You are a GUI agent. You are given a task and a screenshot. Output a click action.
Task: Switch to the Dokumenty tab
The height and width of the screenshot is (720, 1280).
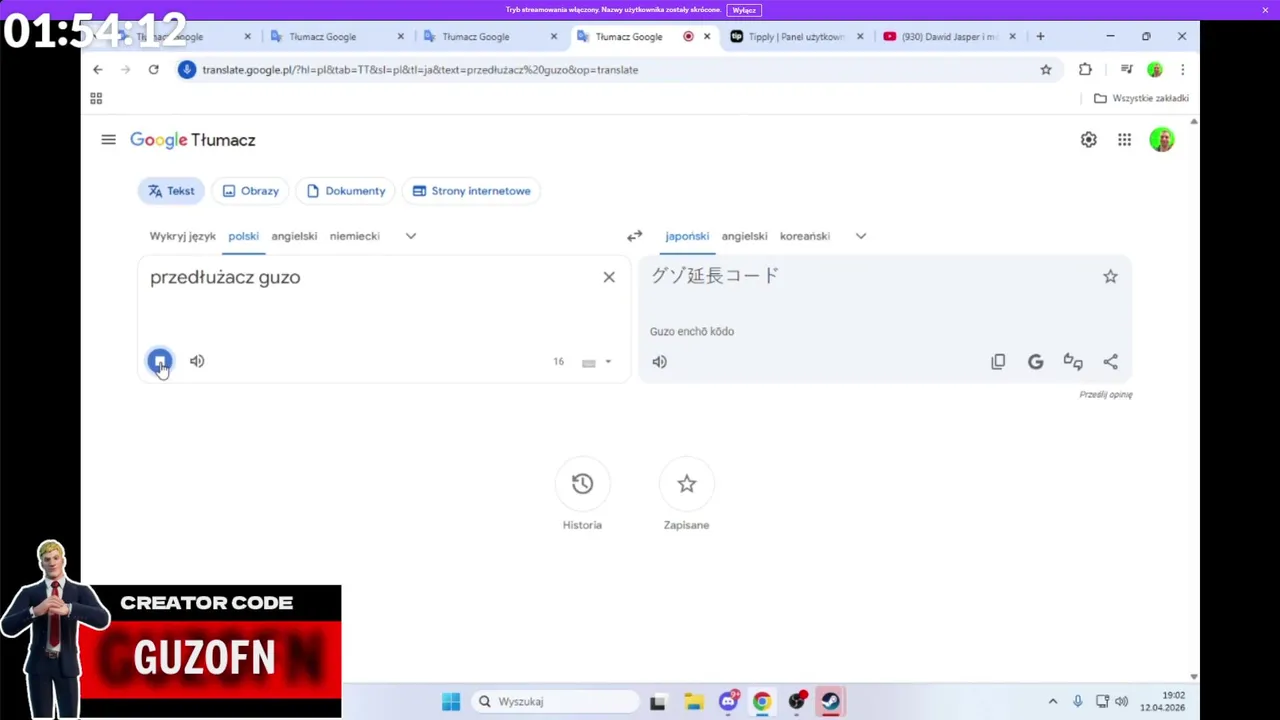pos(345,191)
